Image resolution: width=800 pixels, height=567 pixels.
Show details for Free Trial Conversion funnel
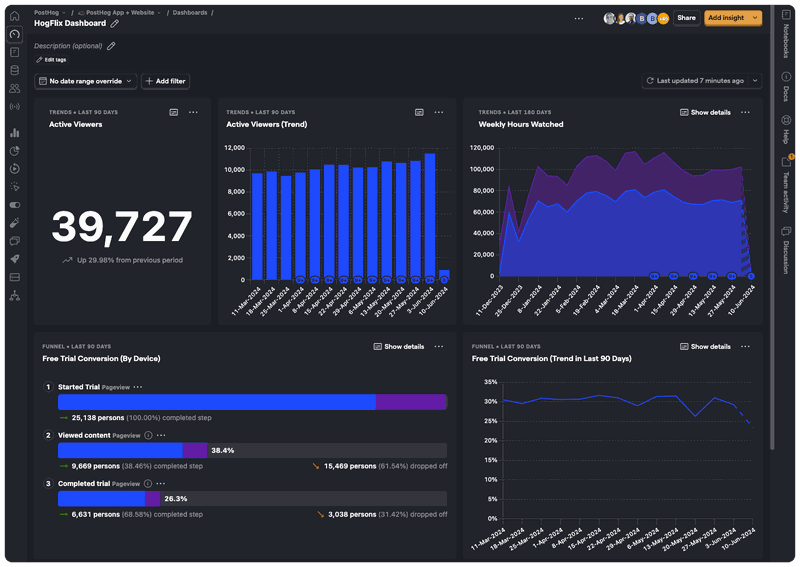pyautogui.click(x=398, y=347)
